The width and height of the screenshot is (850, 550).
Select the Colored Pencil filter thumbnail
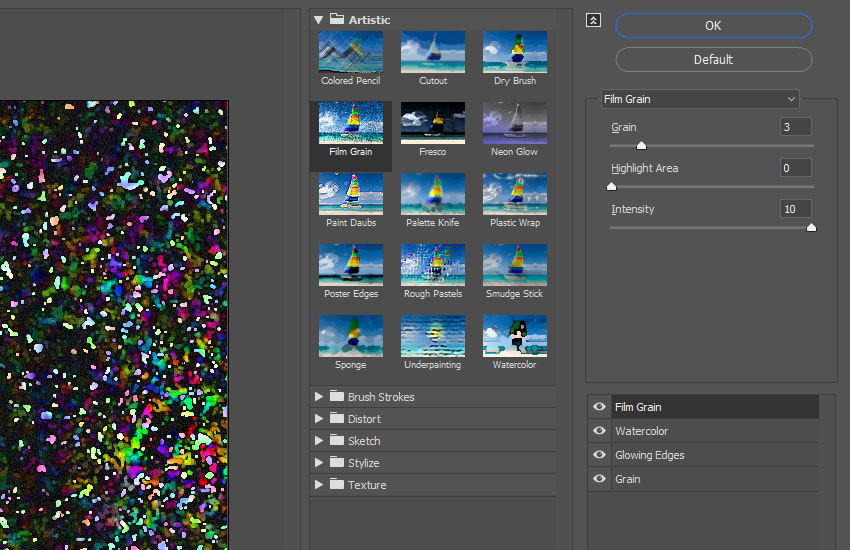click(x=351, y=52)
